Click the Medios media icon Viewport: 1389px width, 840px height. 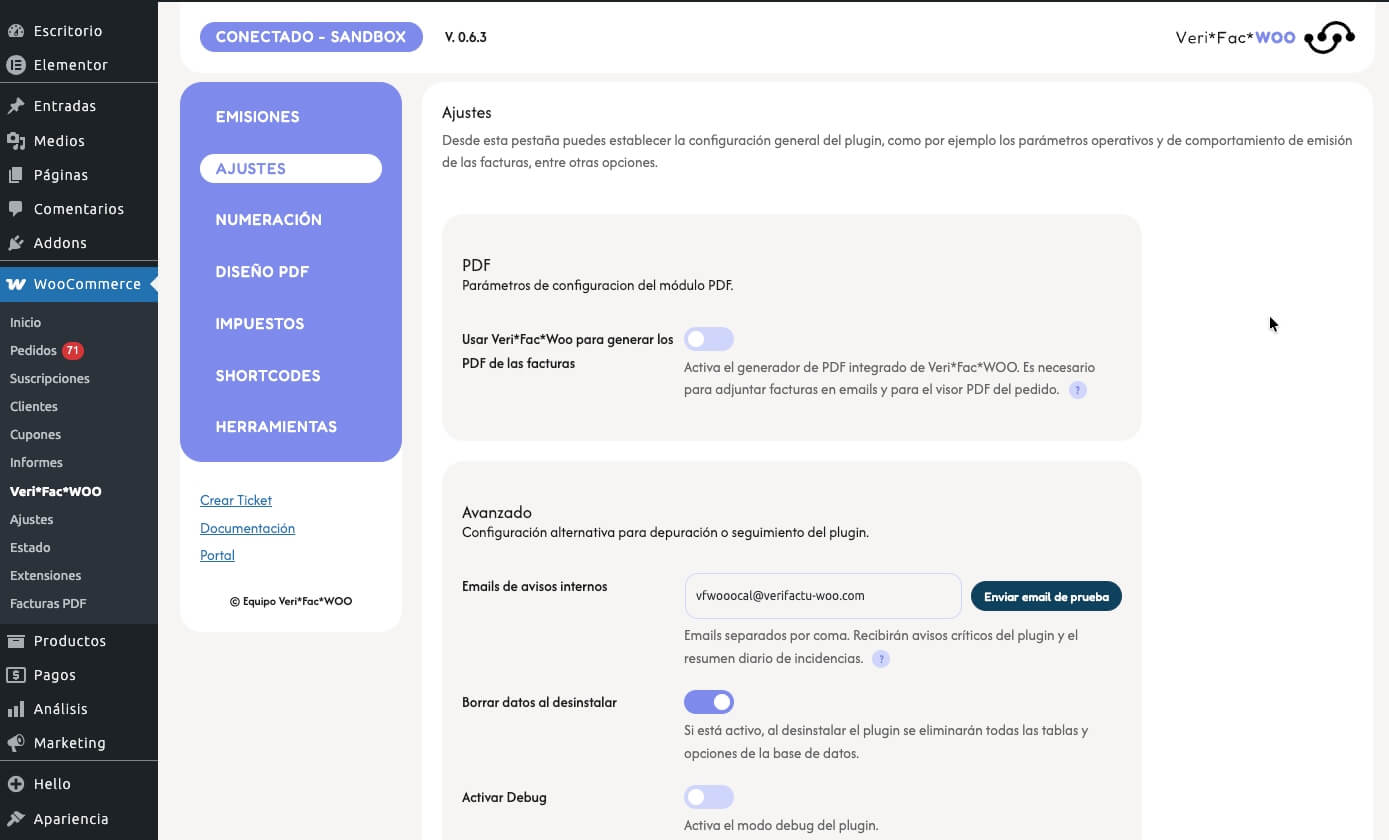pyautogui.click(x=16, y=141)
